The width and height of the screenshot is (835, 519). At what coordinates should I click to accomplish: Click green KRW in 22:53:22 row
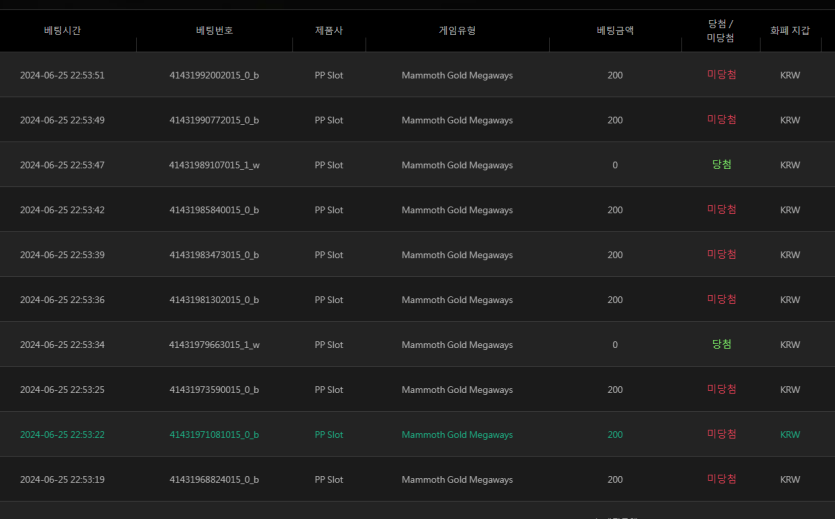click(x=790, y=434)
